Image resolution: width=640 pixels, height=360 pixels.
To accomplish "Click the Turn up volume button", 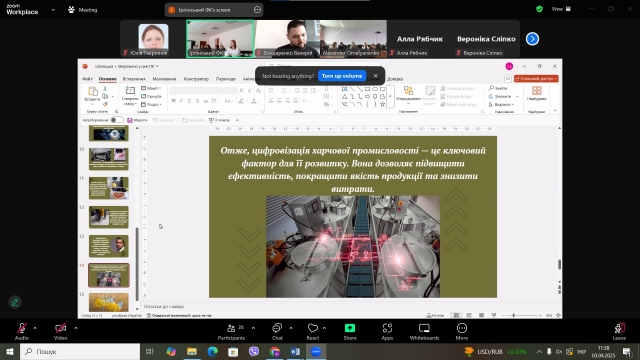I will coord(342,76).
